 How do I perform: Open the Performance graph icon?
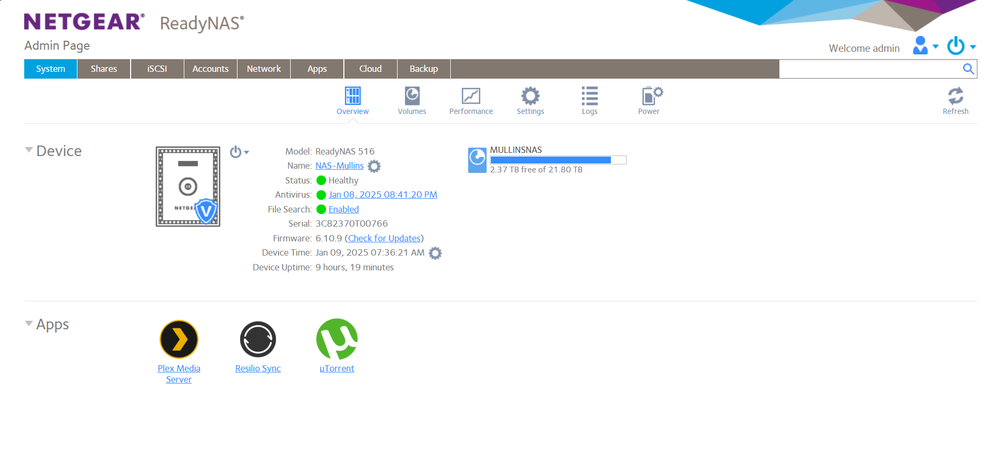pos(471,96)
